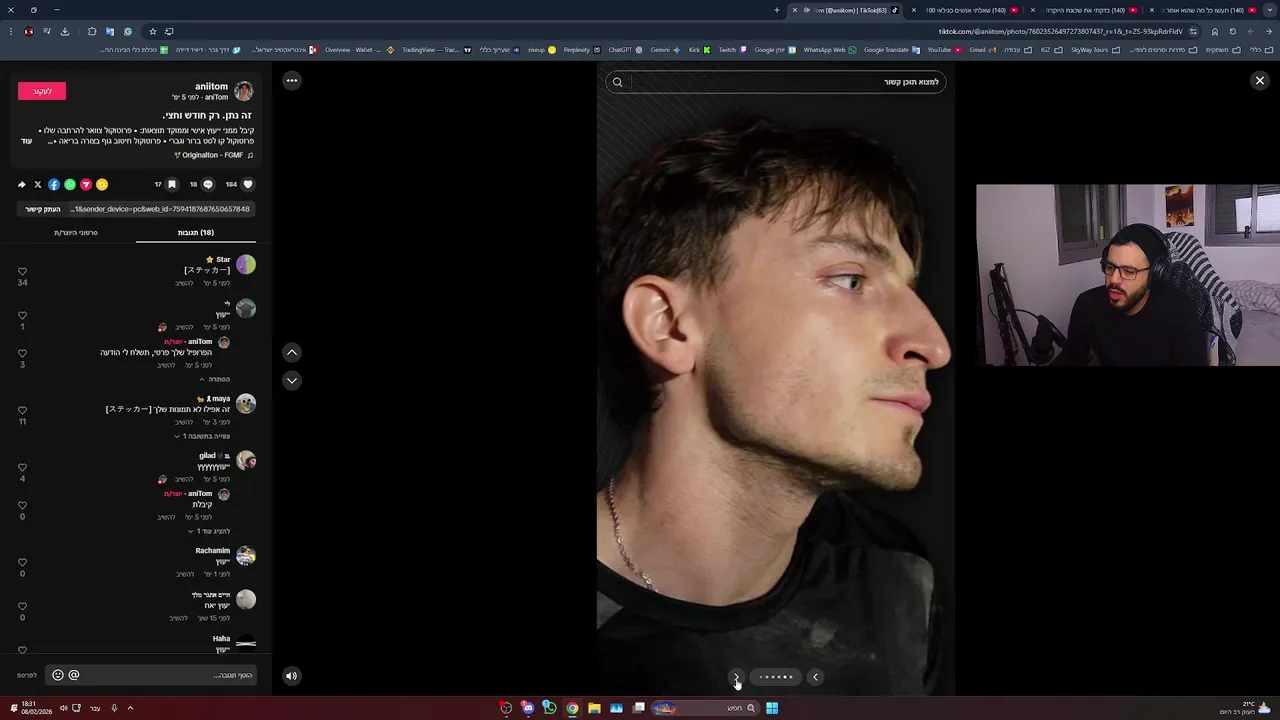Open the YouTube bookmark in the bookmarks bar
The width and height of the screenshot is (1280, 720).
pyautogui.click(x=944, y=50)
